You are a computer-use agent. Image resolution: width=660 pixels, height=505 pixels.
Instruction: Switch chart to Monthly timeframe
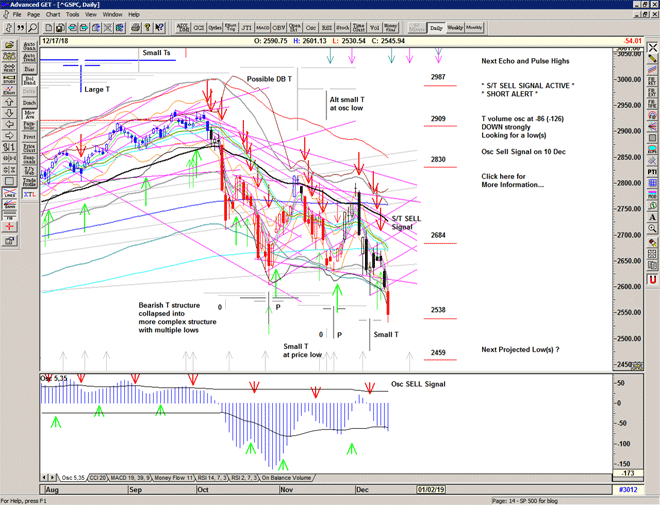(x=474, y=28)
